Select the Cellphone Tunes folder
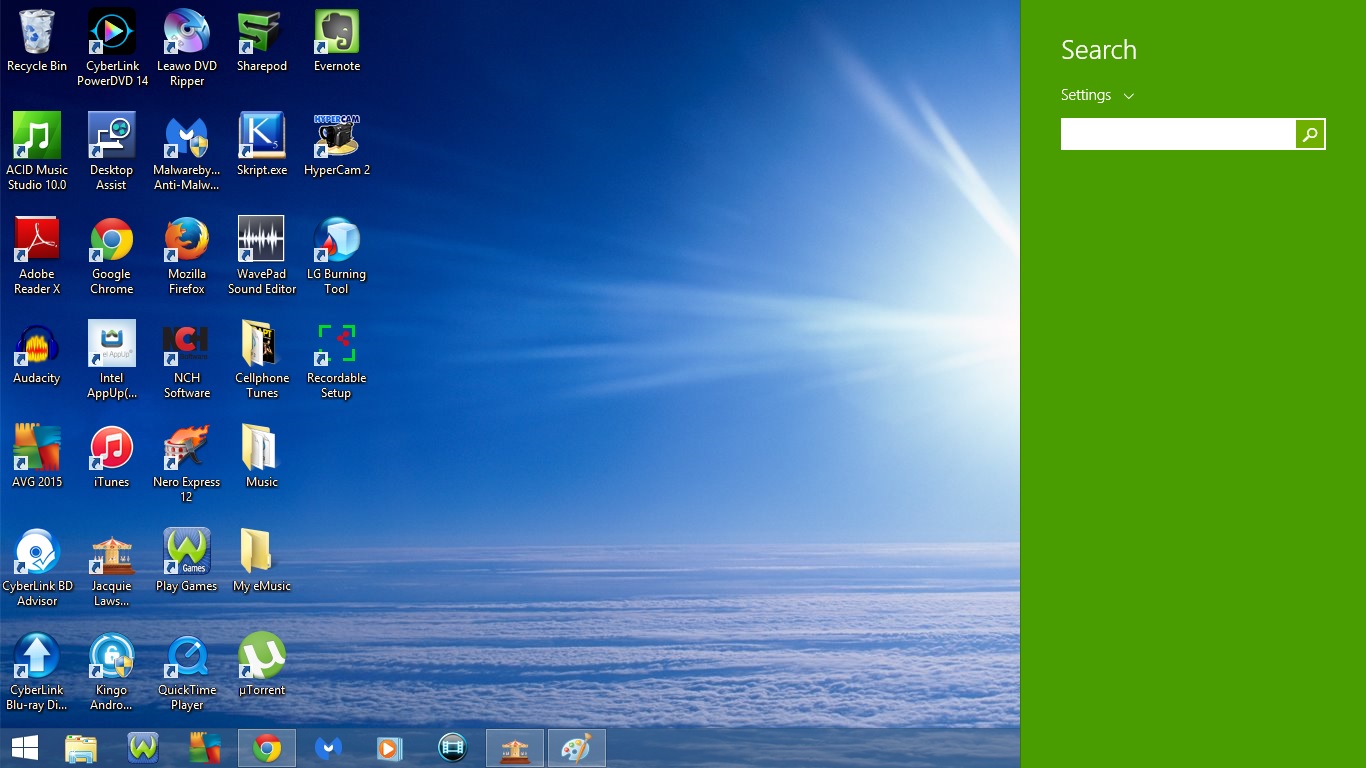 (x=262, y=360)
